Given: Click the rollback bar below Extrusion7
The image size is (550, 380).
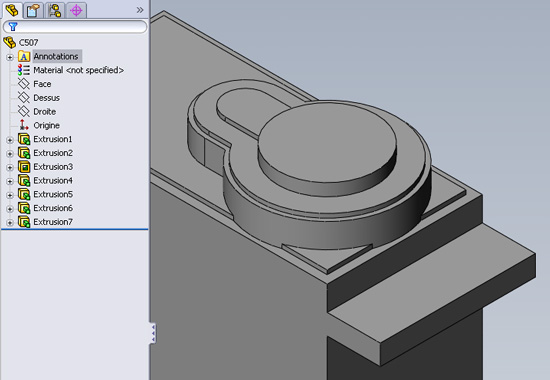Looking at the screenshot, I should (x=75, y=229).
